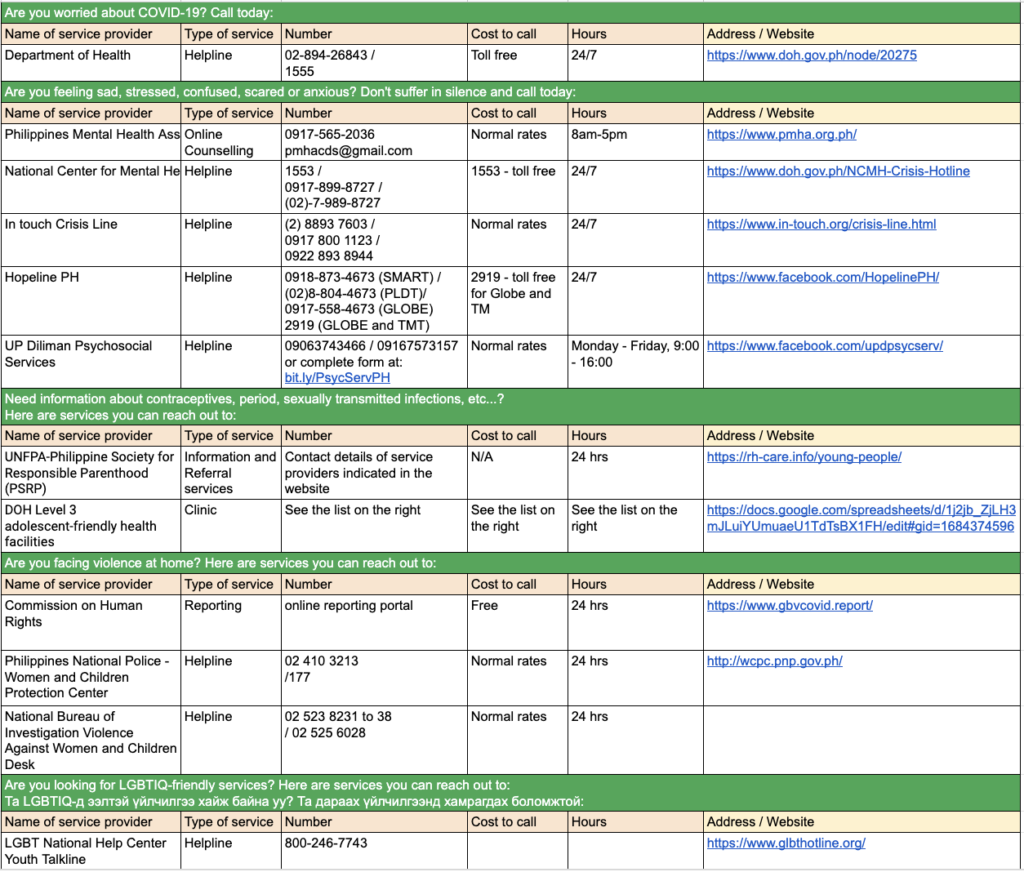This screenshot has height=872, width=1024.
Task: Open the updpsycserv Facebook link
Action: [x=824, y=346]
